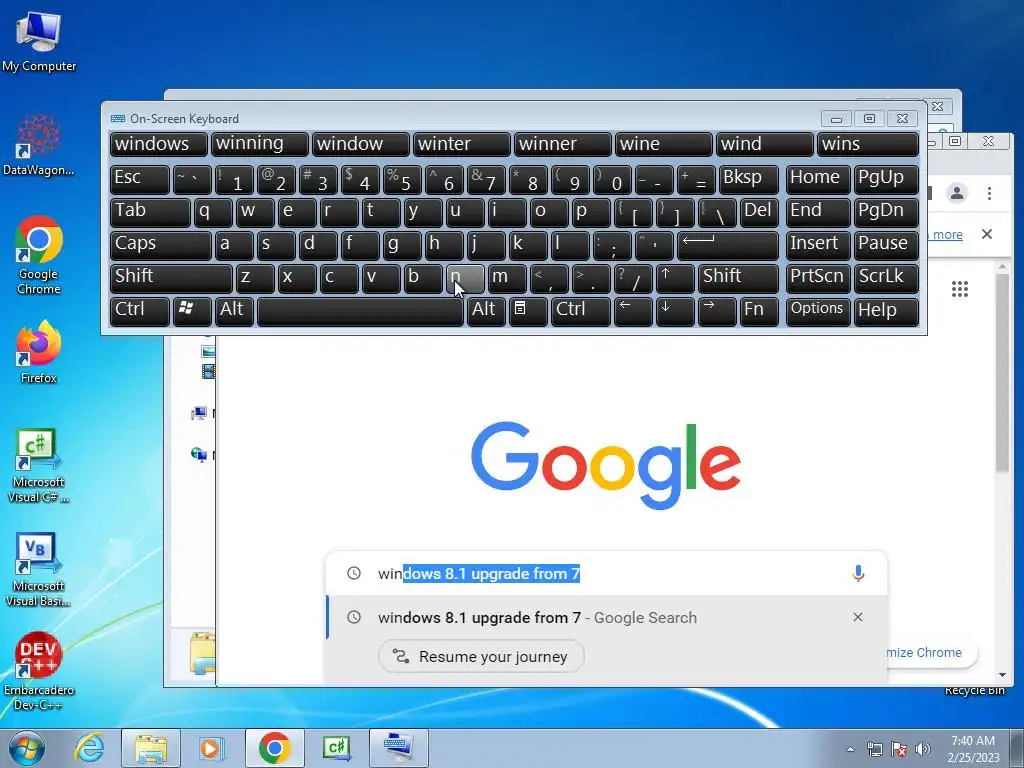The image size is (1024, 768).
Task: Click the Google search input field
Action: (x=606, y=573)
